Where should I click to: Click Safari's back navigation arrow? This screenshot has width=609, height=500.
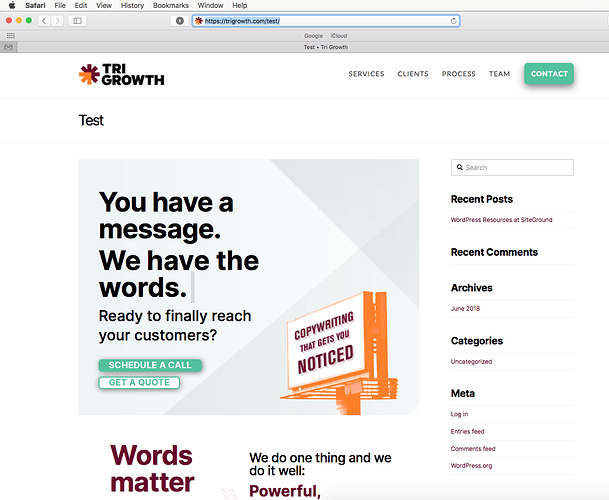coord(44,21)
